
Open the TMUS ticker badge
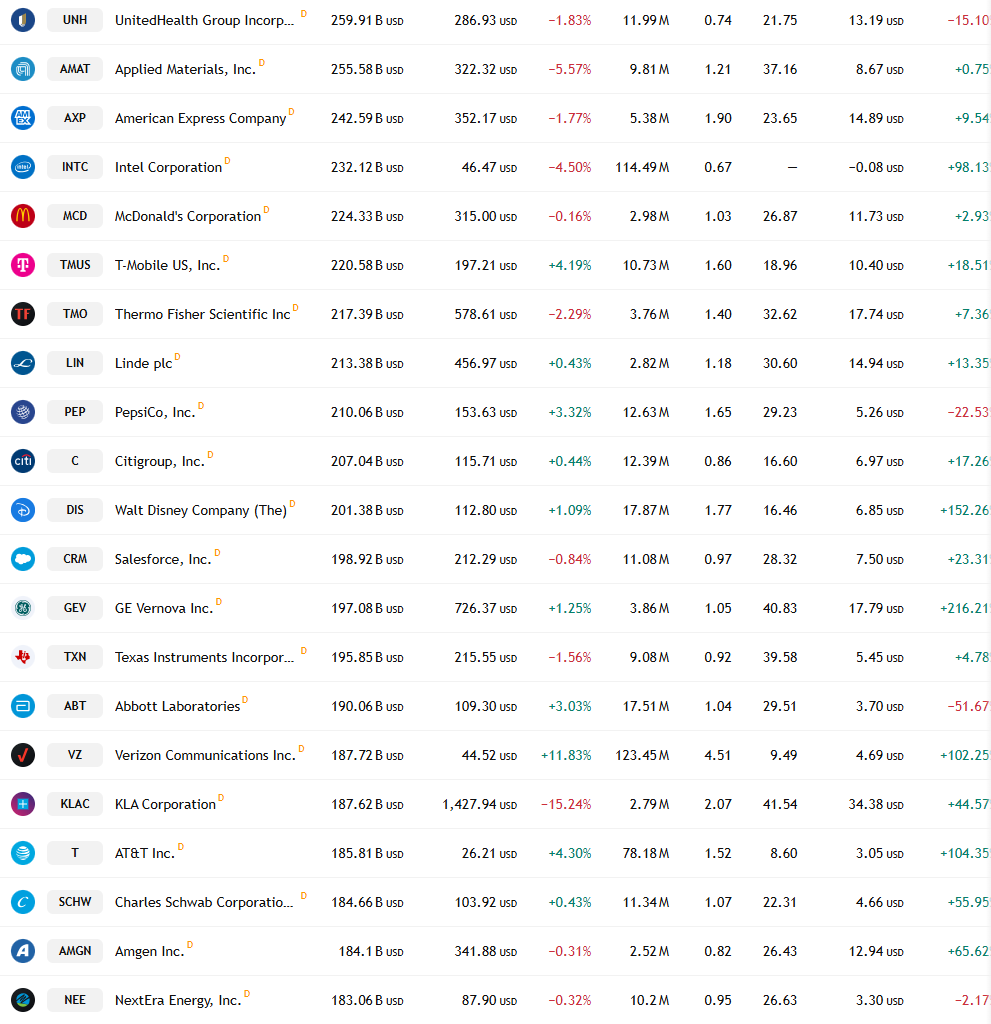pyautogui.click(x=75, y=264)
